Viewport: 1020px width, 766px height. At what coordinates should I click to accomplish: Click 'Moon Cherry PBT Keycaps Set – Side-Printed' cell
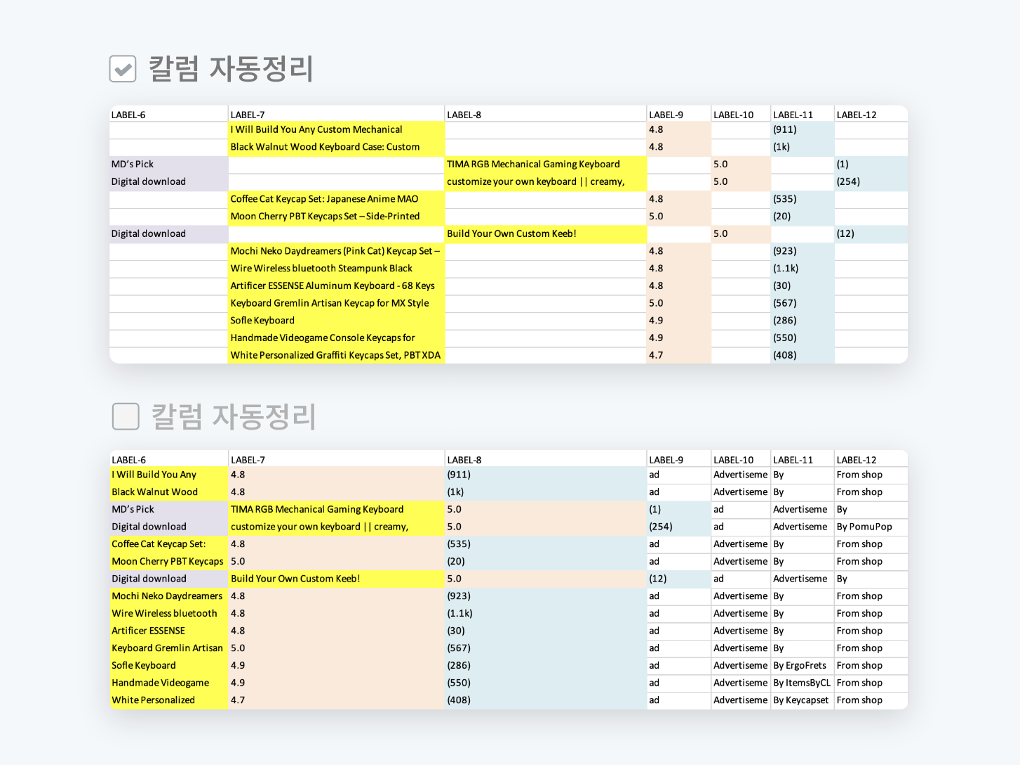coord(336,217)
